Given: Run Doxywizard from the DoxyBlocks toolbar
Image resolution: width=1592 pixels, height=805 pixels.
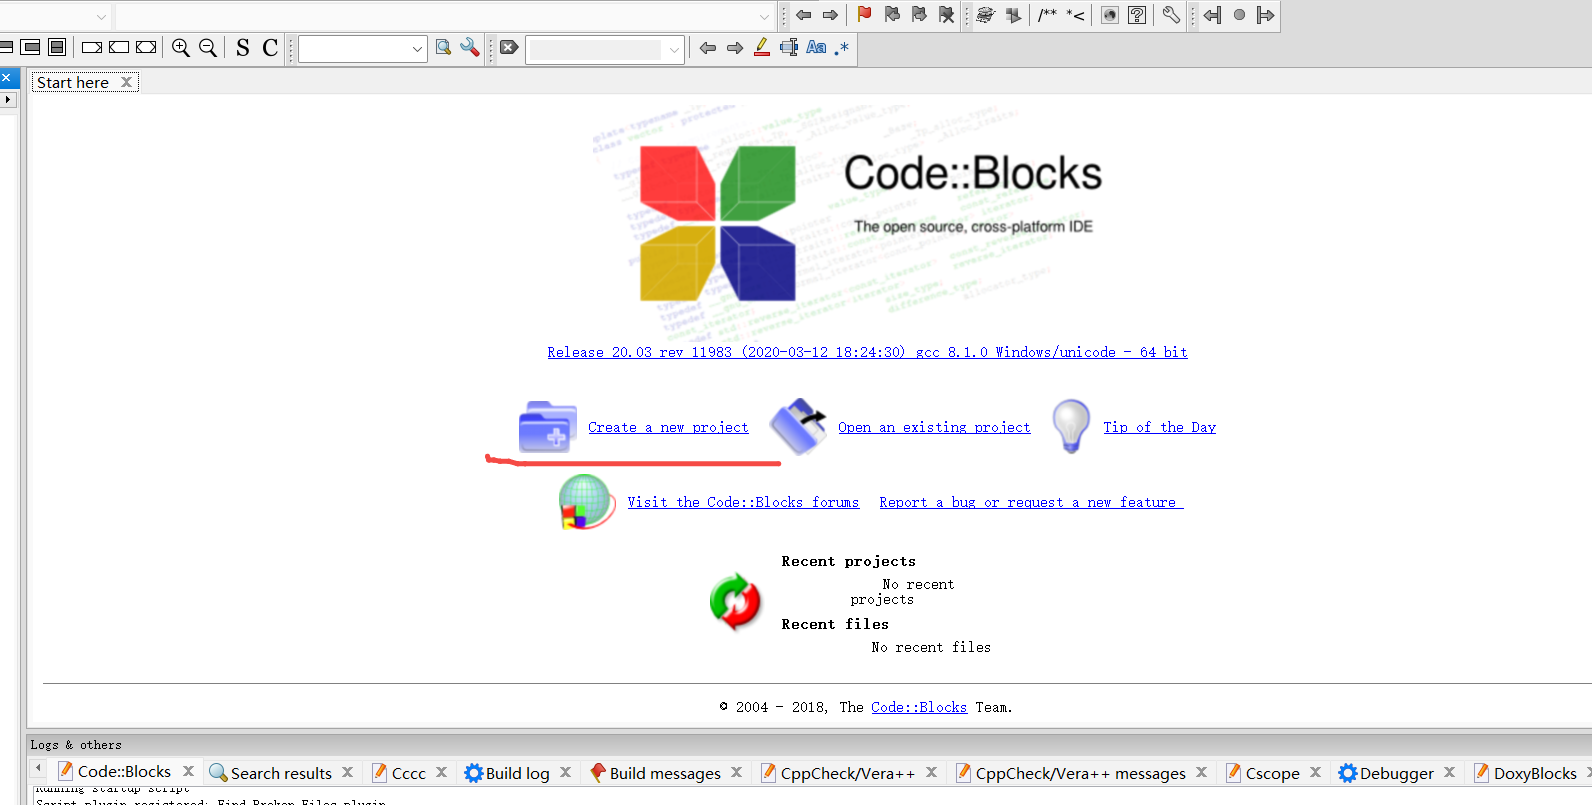Looking at the screenshot, I should point(986,15).
